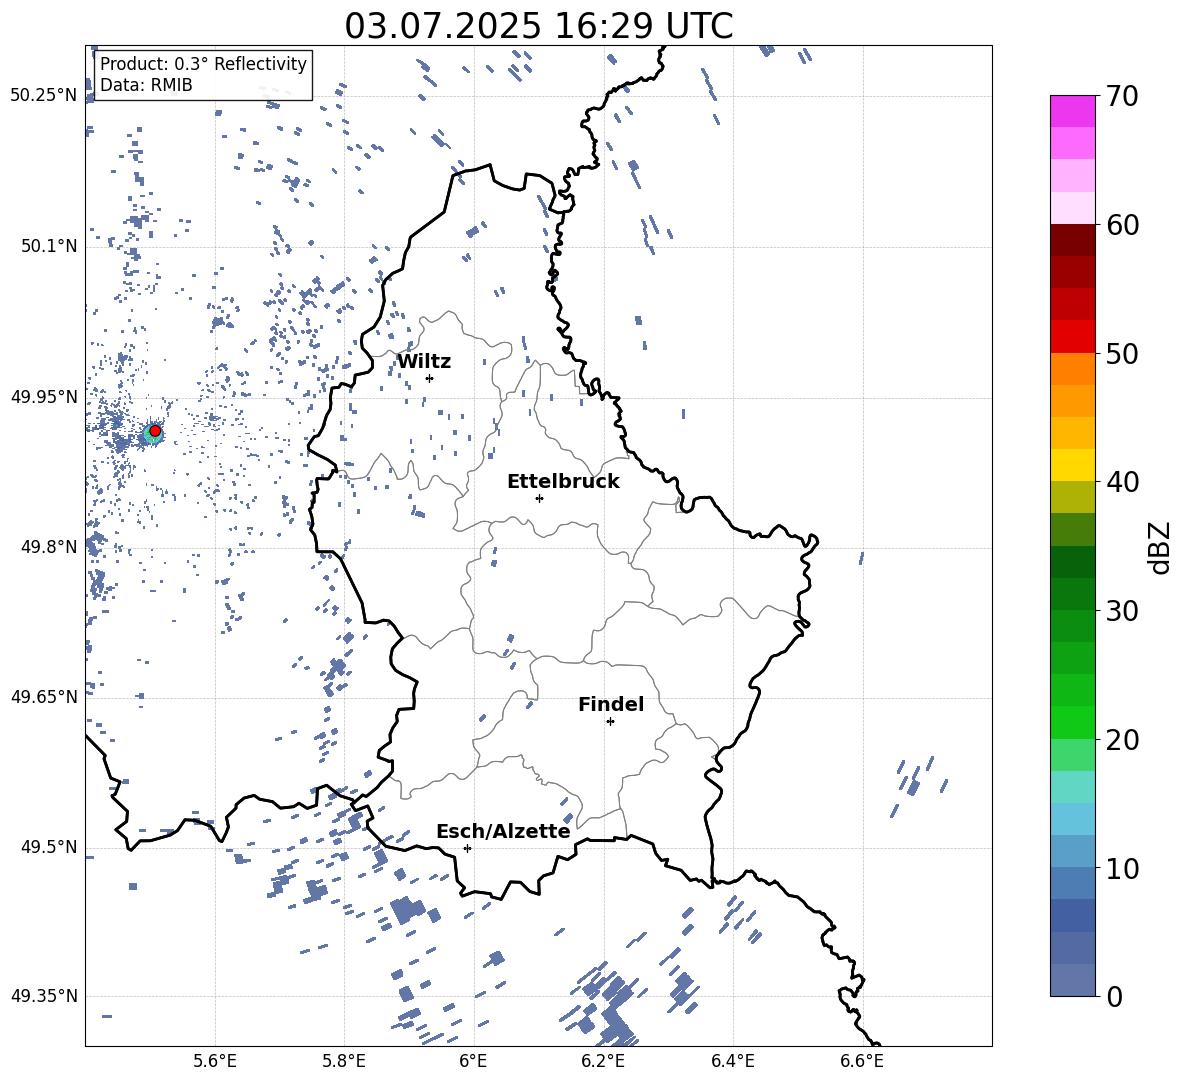Click the "Data: RMIB" text
The height and width of the screenshot is (1081, 1184).
pyautogui.click(x=146, y=85)
